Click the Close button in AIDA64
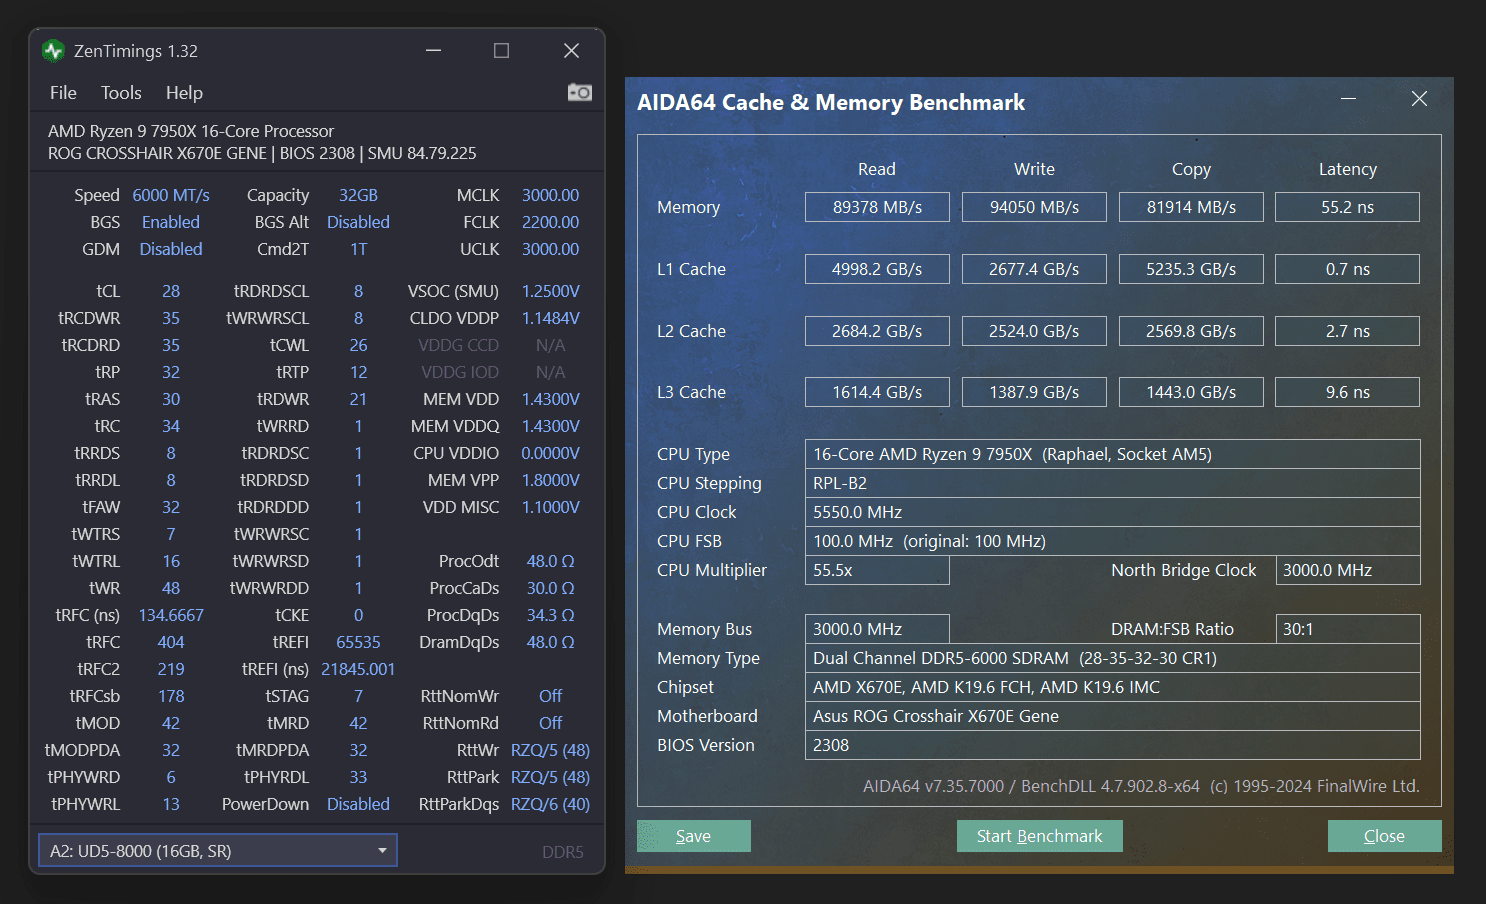 (x=1384, y=836)
